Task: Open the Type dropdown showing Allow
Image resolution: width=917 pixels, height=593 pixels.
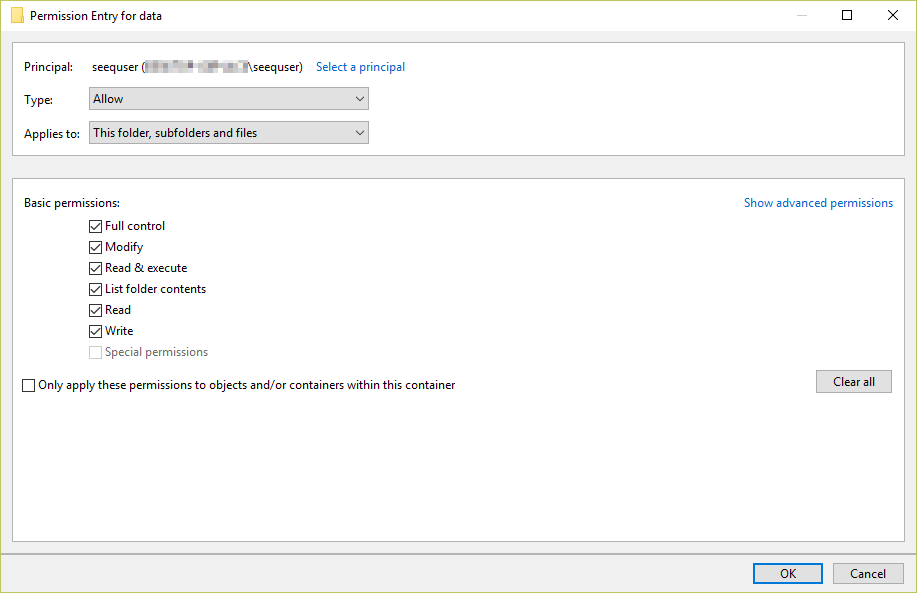Action: [x=228, y=98]
